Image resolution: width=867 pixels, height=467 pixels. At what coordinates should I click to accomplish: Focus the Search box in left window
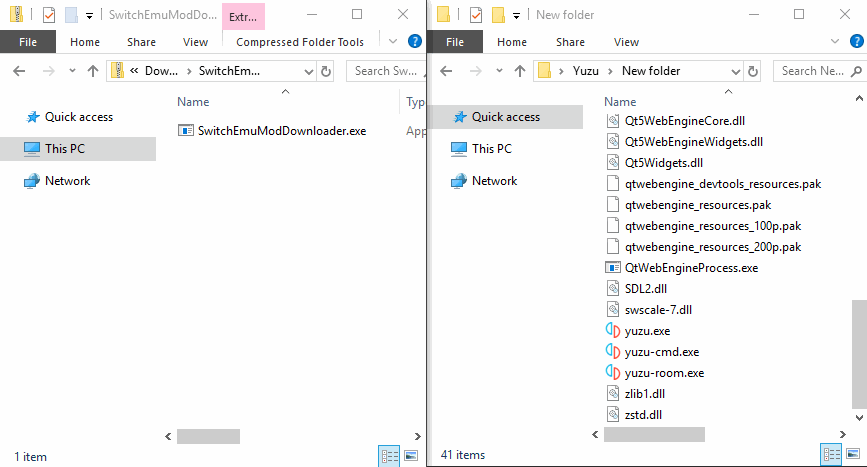[385, 71]
